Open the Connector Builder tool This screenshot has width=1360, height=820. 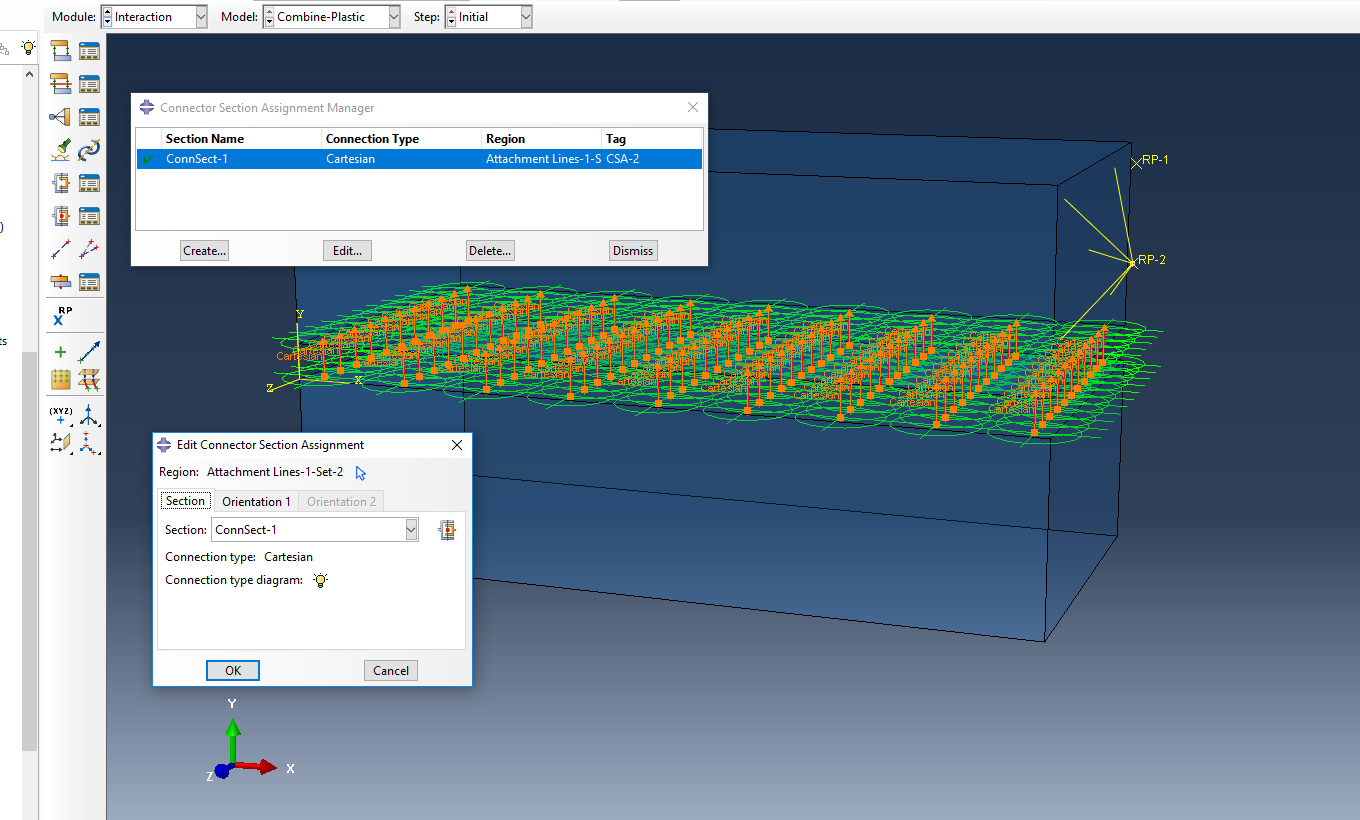[90, 150]
